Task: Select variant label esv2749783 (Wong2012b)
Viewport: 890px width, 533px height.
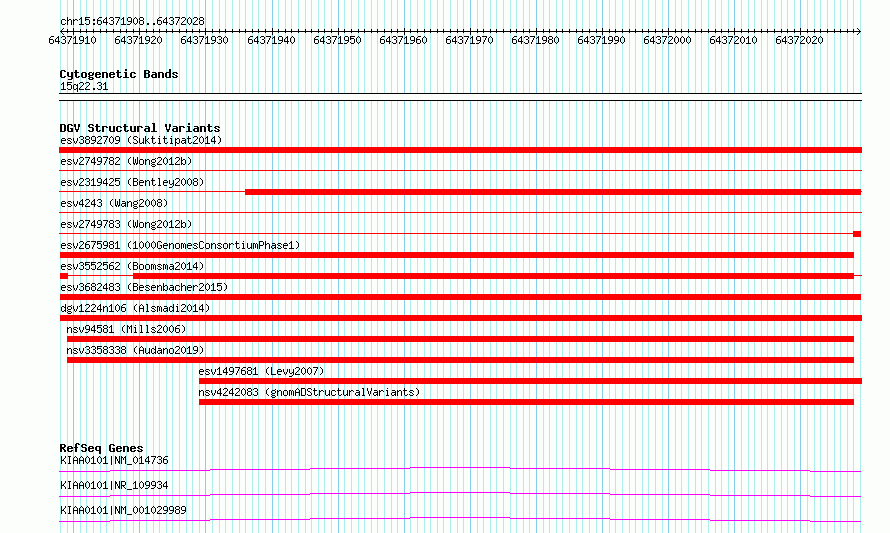Action: click(x=126, y=224)
